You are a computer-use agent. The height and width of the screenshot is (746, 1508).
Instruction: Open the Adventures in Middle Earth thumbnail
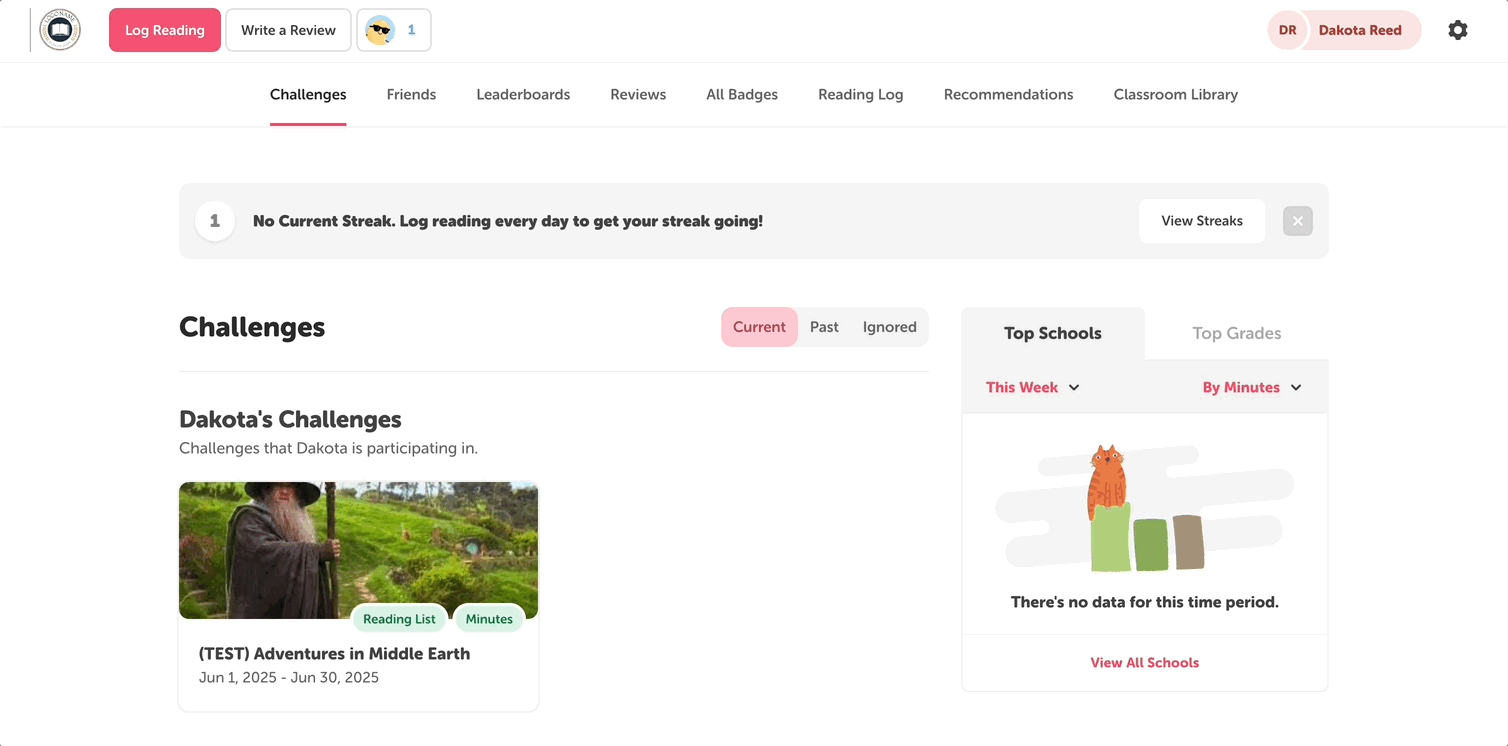[358, 549]
